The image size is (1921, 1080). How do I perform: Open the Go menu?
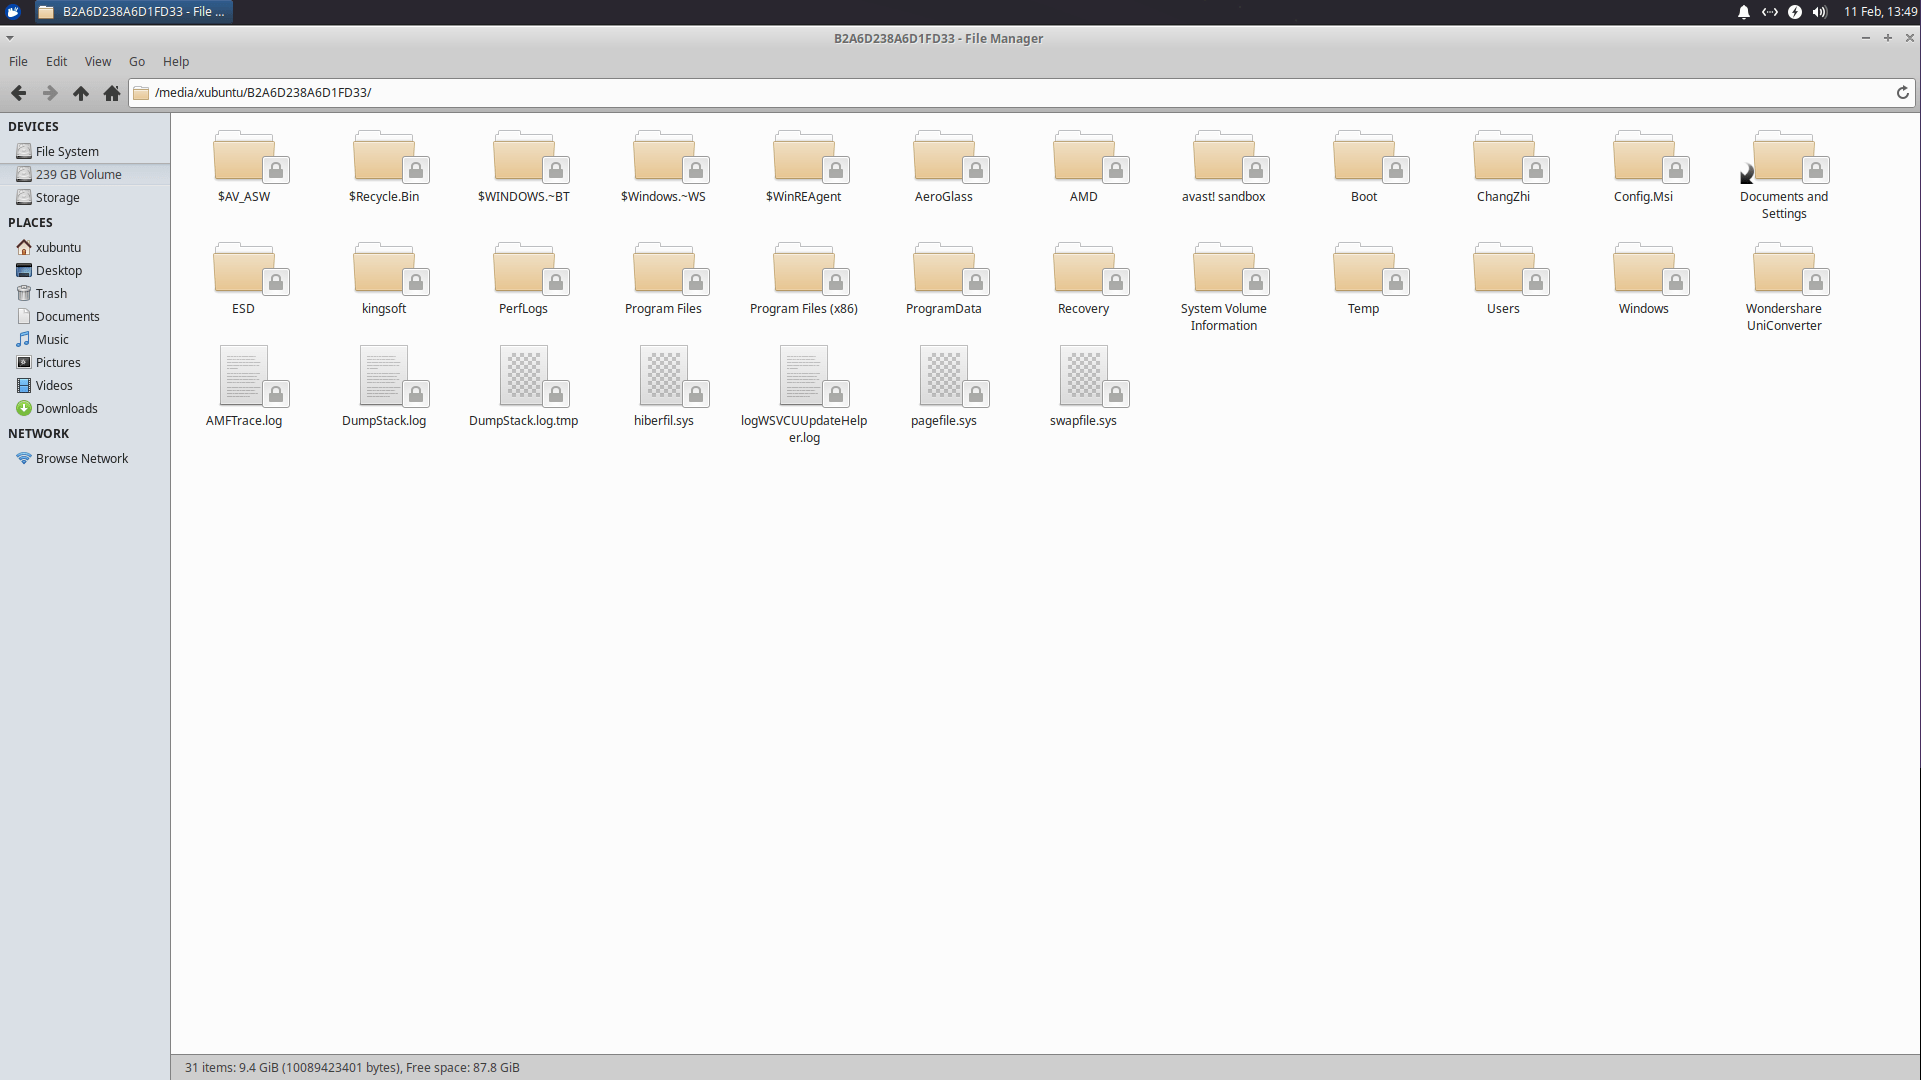[x=137, y=61]
